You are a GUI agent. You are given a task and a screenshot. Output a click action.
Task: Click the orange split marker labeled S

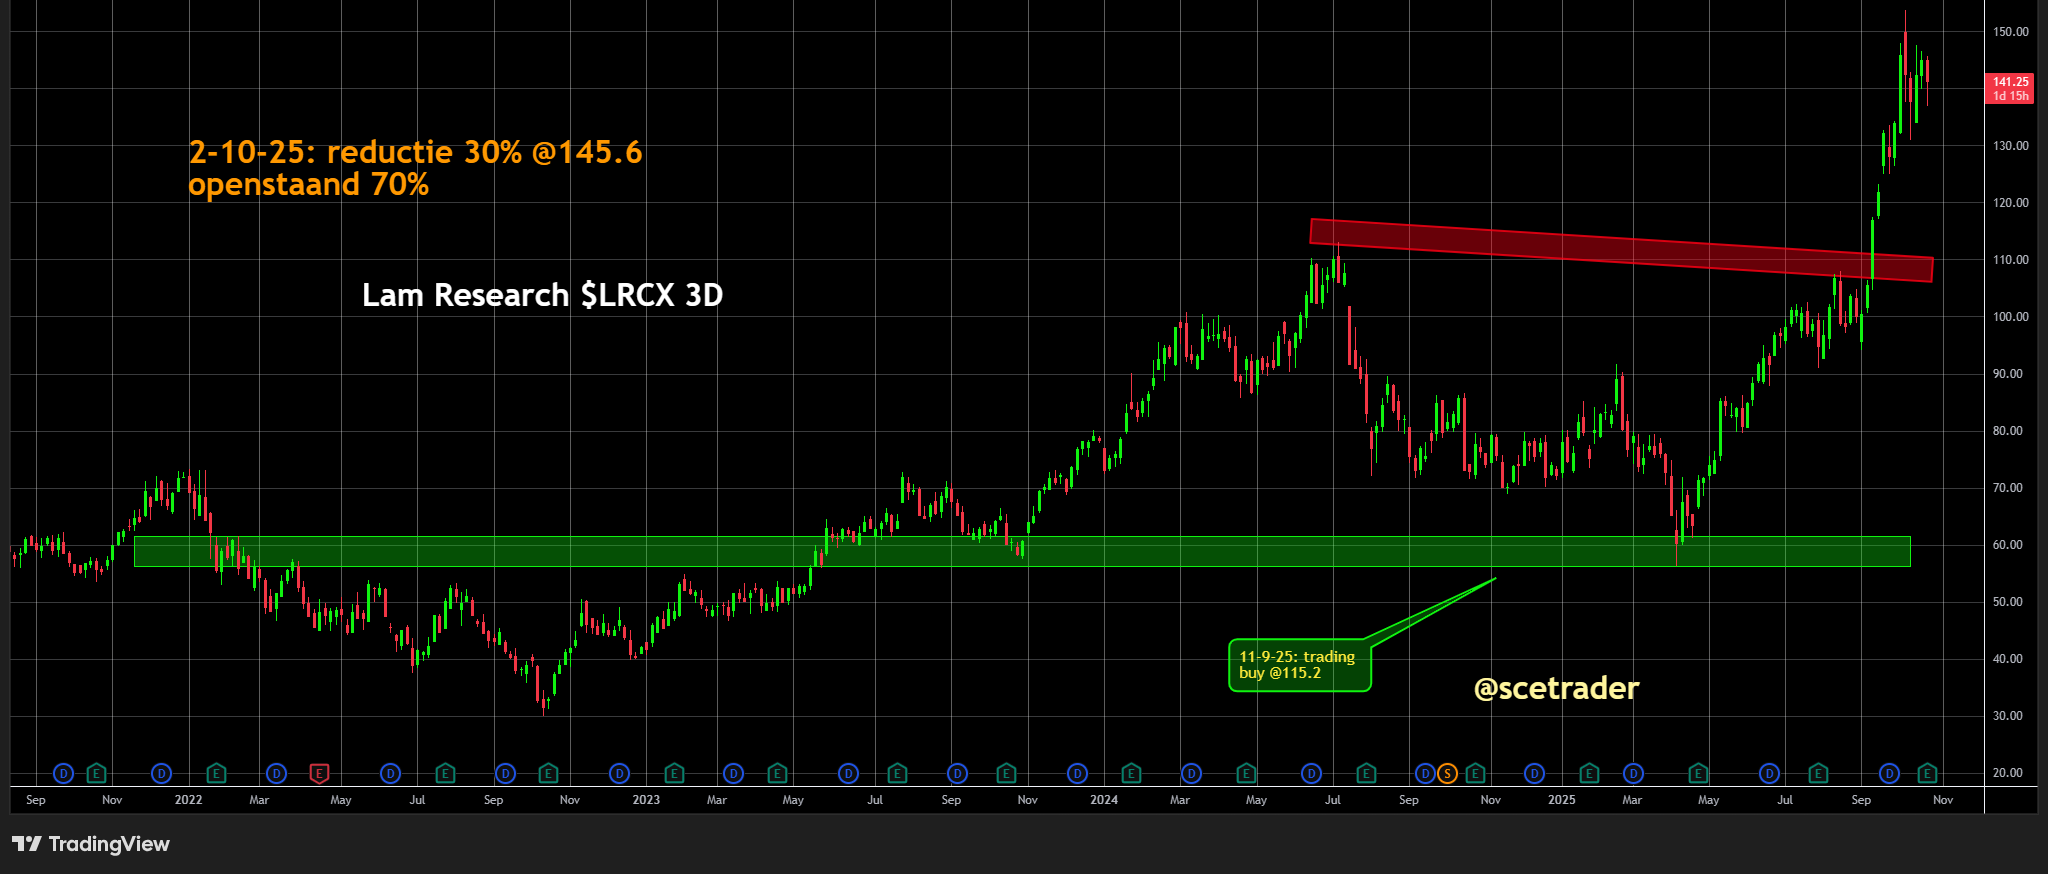(1447, 773)
